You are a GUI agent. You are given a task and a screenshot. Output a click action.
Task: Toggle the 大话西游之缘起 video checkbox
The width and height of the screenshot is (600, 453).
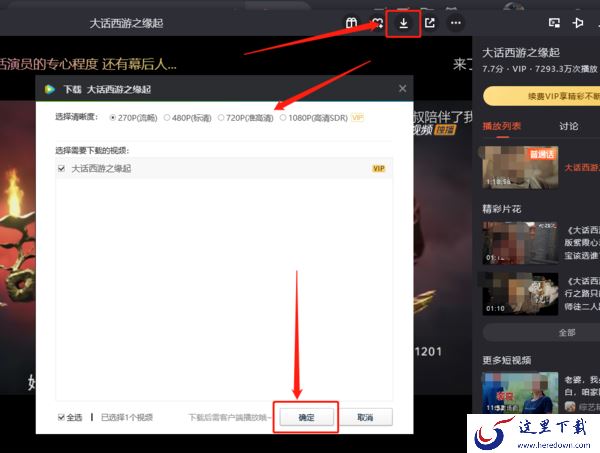[61, 168]
